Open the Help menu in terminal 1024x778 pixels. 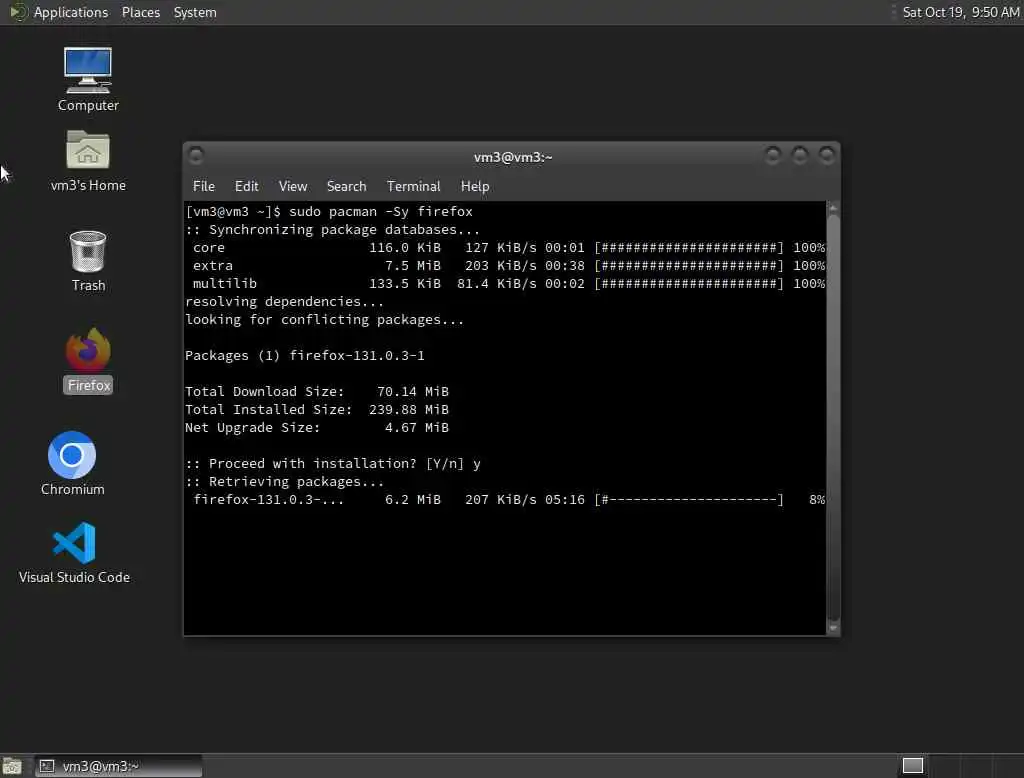pyautogui.click(x=475, y=186)
